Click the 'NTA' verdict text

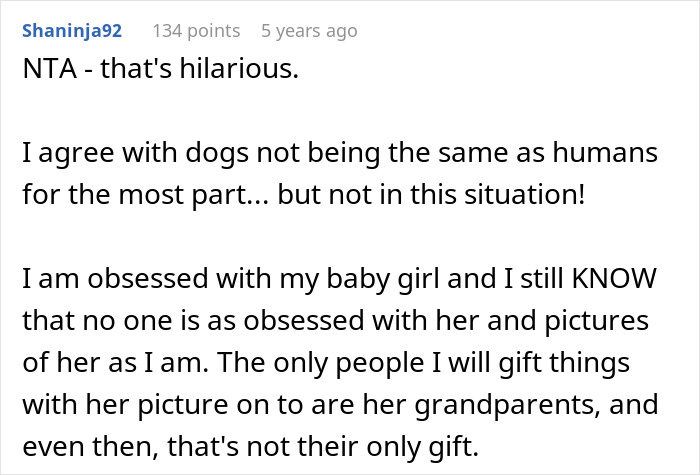(x=44, y=73)
